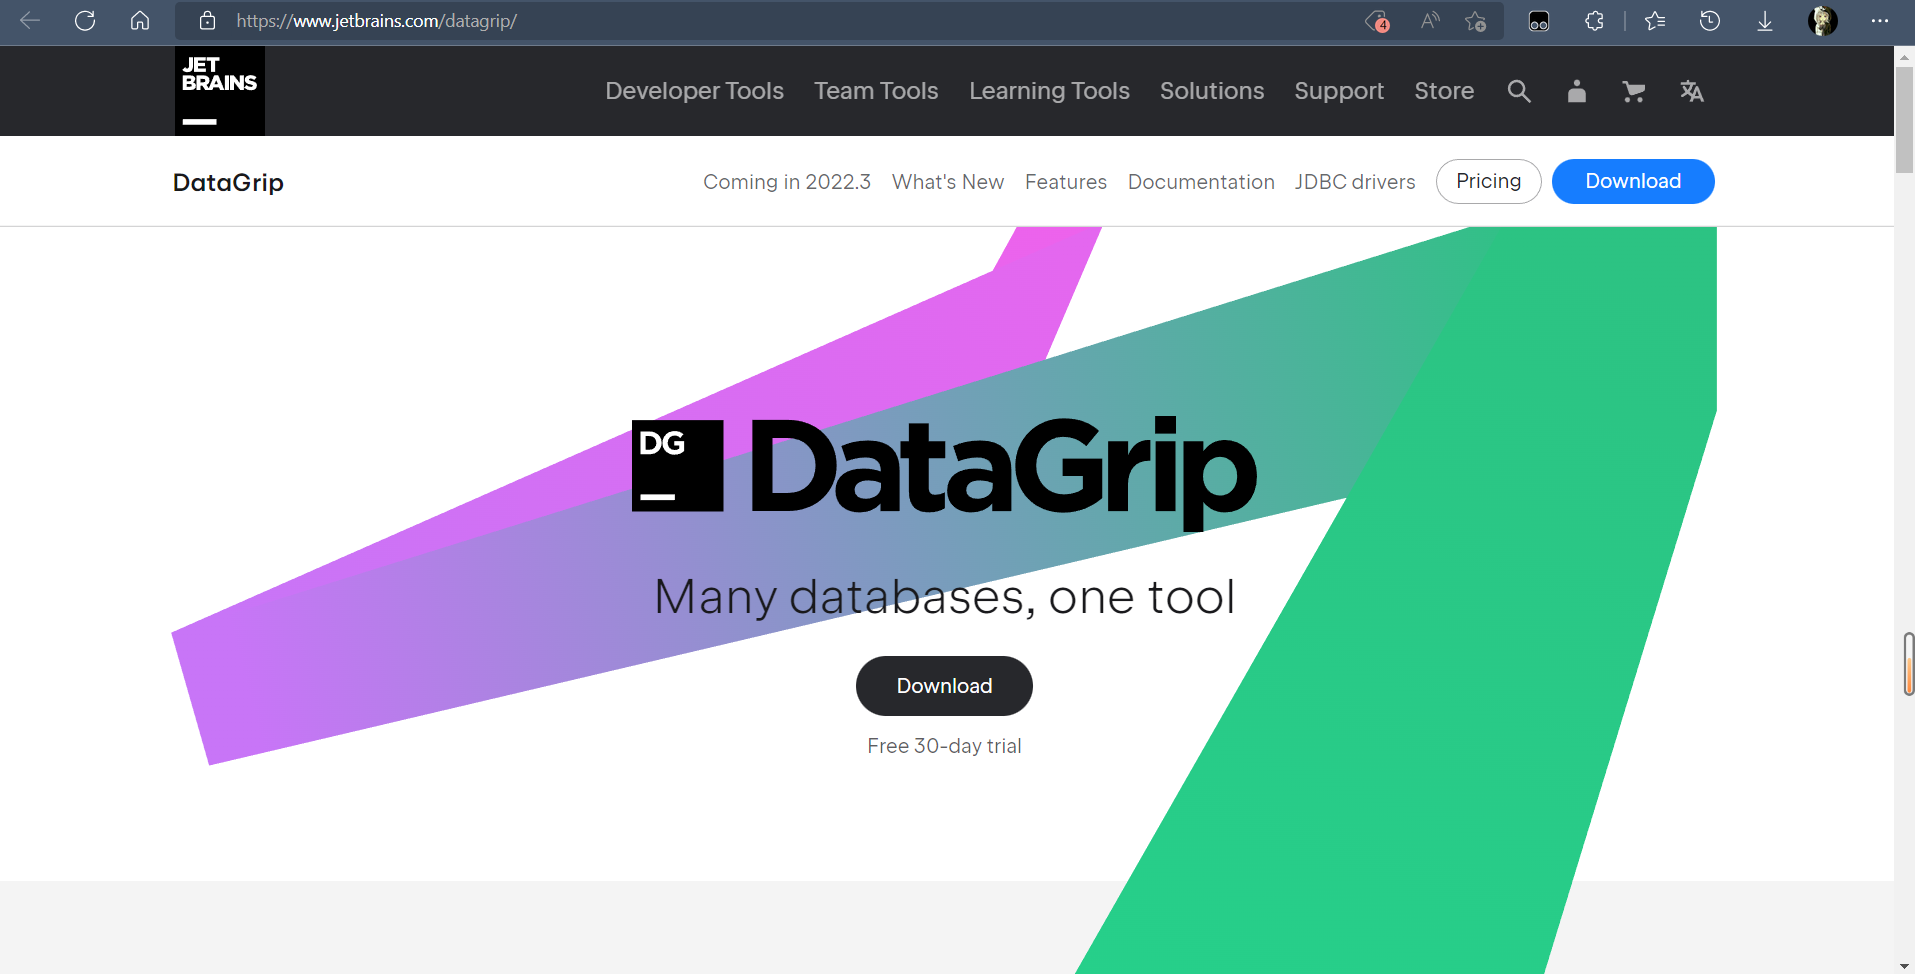Open the language selection icon

point(1692,91)
